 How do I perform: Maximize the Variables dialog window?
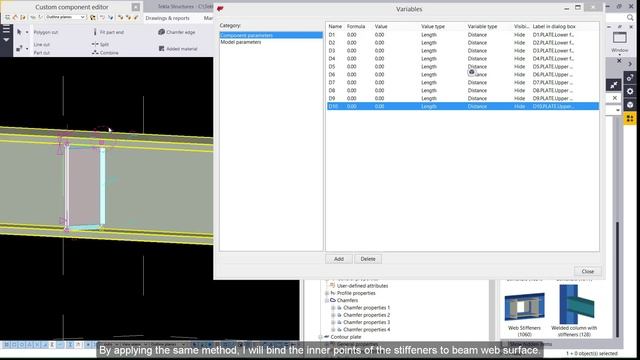coord(578,8)
